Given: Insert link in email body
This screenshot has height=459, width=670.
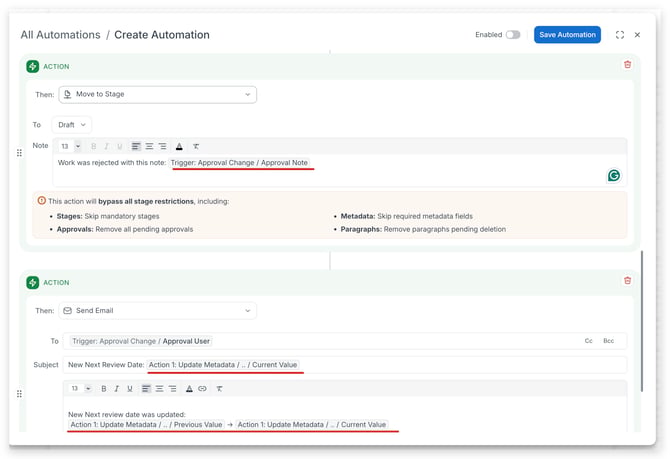Looking at the screenshot, I should 202,388.
